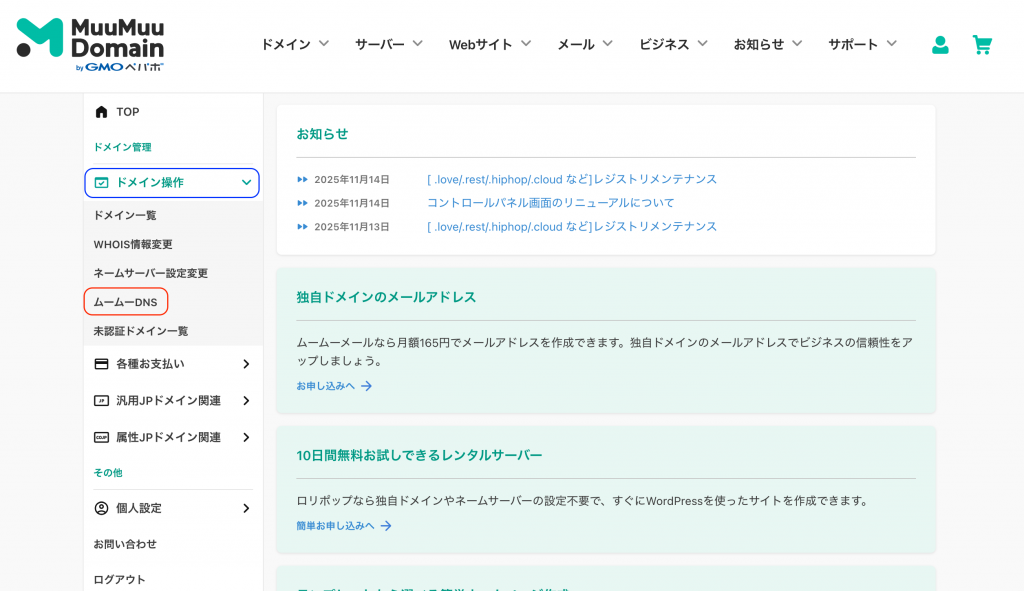
Task: Click ログアウト at the sidebar bottom
Action: pos(118,579)
